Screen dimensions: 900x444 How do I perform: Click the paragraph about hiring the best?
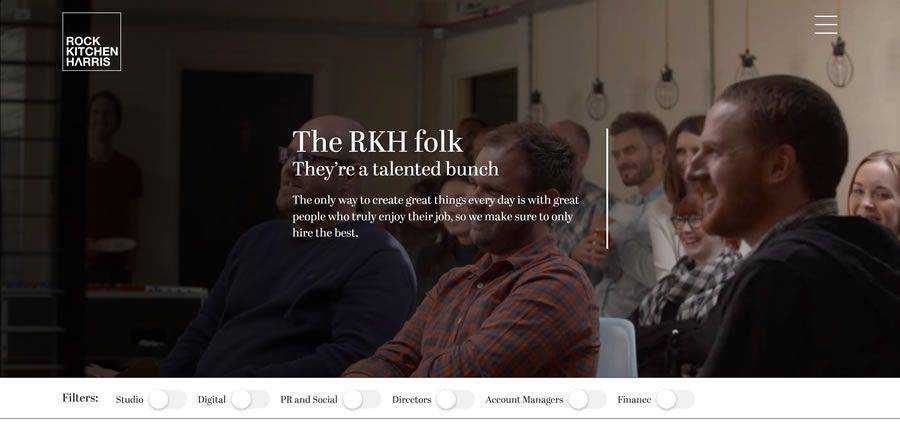pos(436,216)
